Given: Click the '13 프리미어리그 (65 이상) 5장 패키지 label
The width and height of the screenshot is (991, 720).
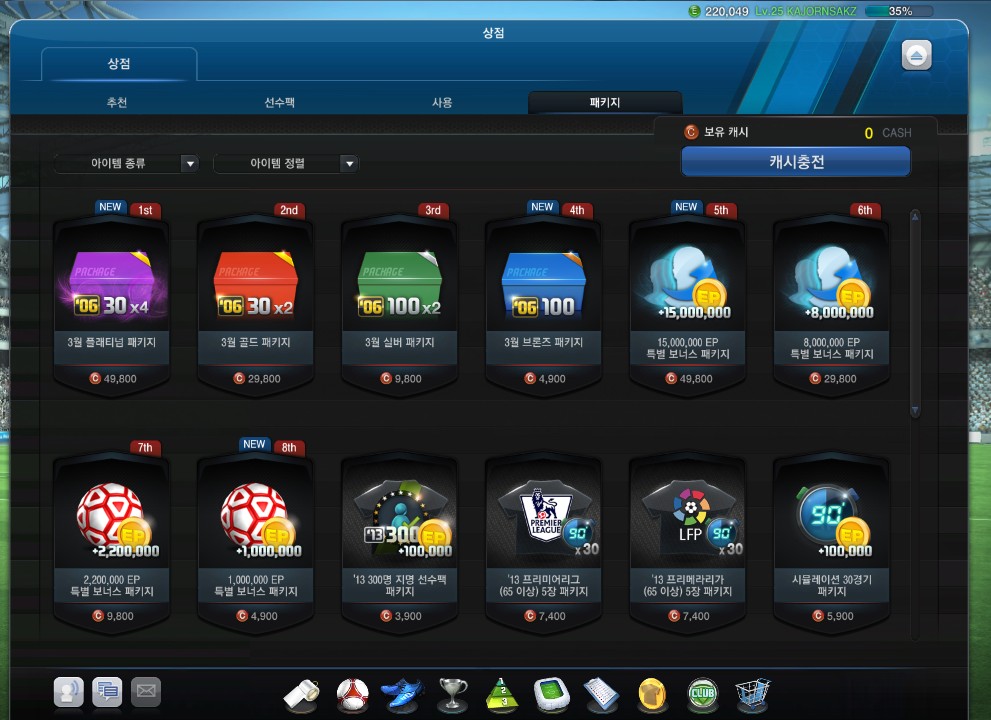Looking at the screenshot, I should (544, 585).
